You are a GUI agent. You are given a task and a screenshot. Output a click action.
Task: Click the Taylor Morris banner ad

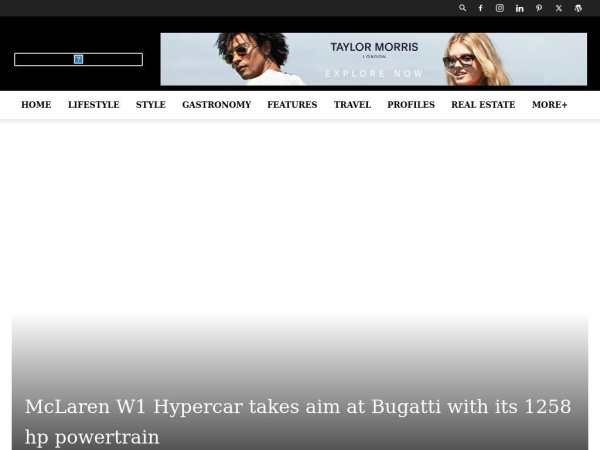coord(373,59)
